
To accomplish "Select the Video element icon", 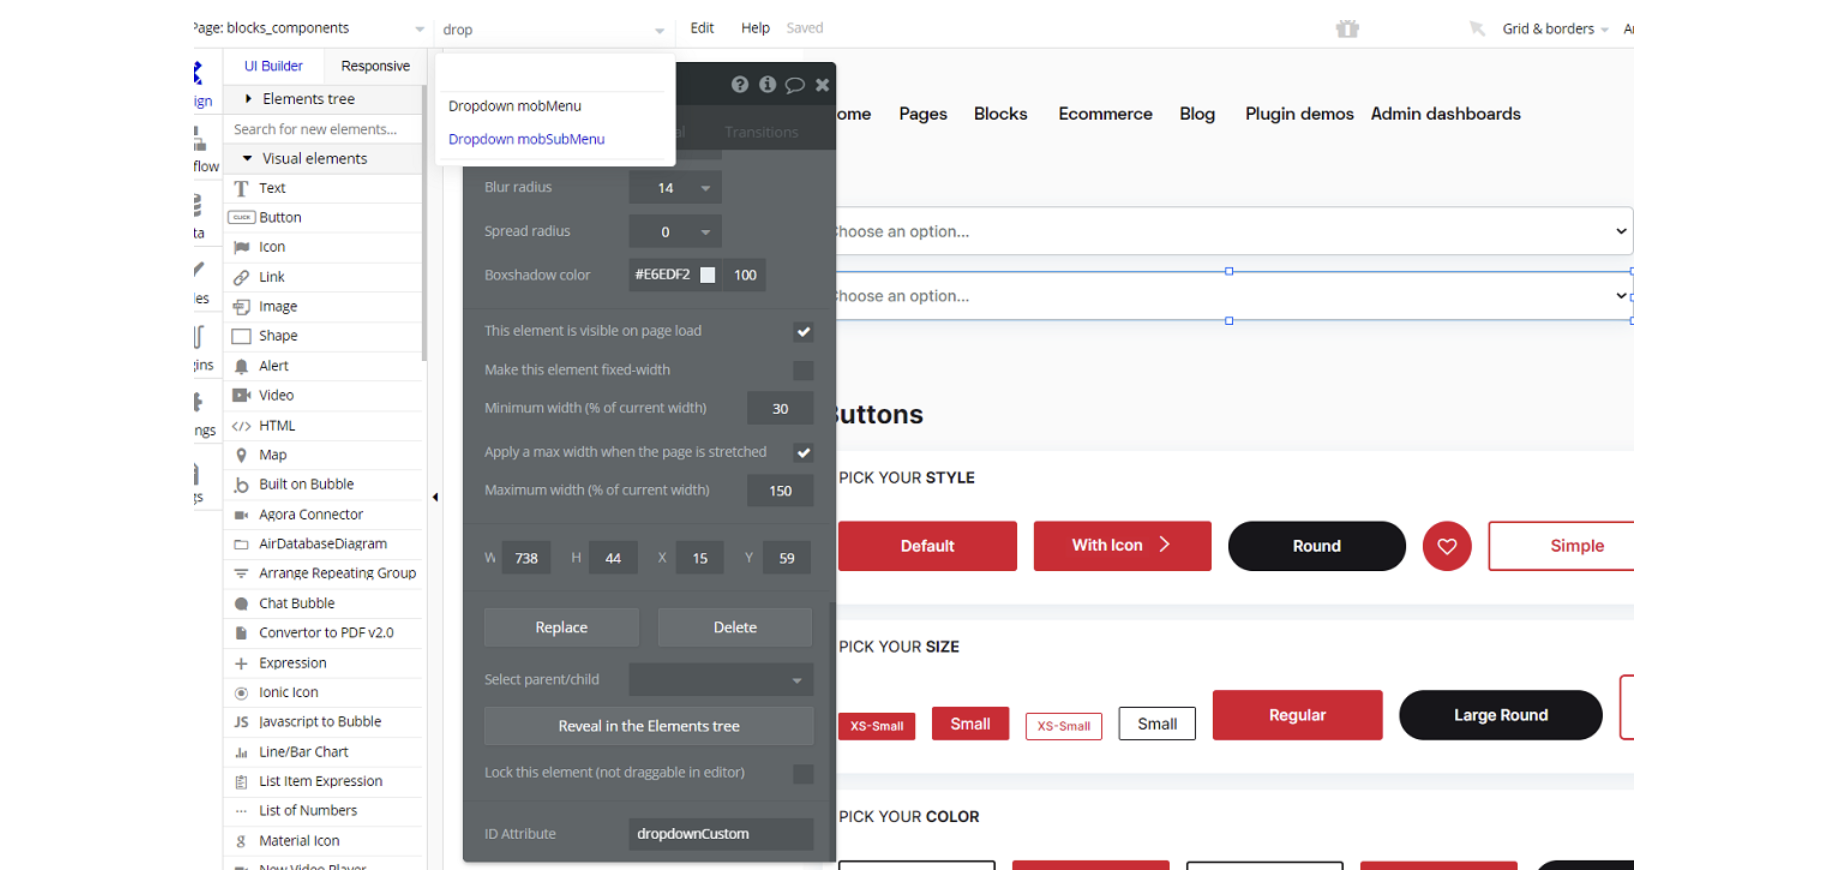I will tap(241, 396).
